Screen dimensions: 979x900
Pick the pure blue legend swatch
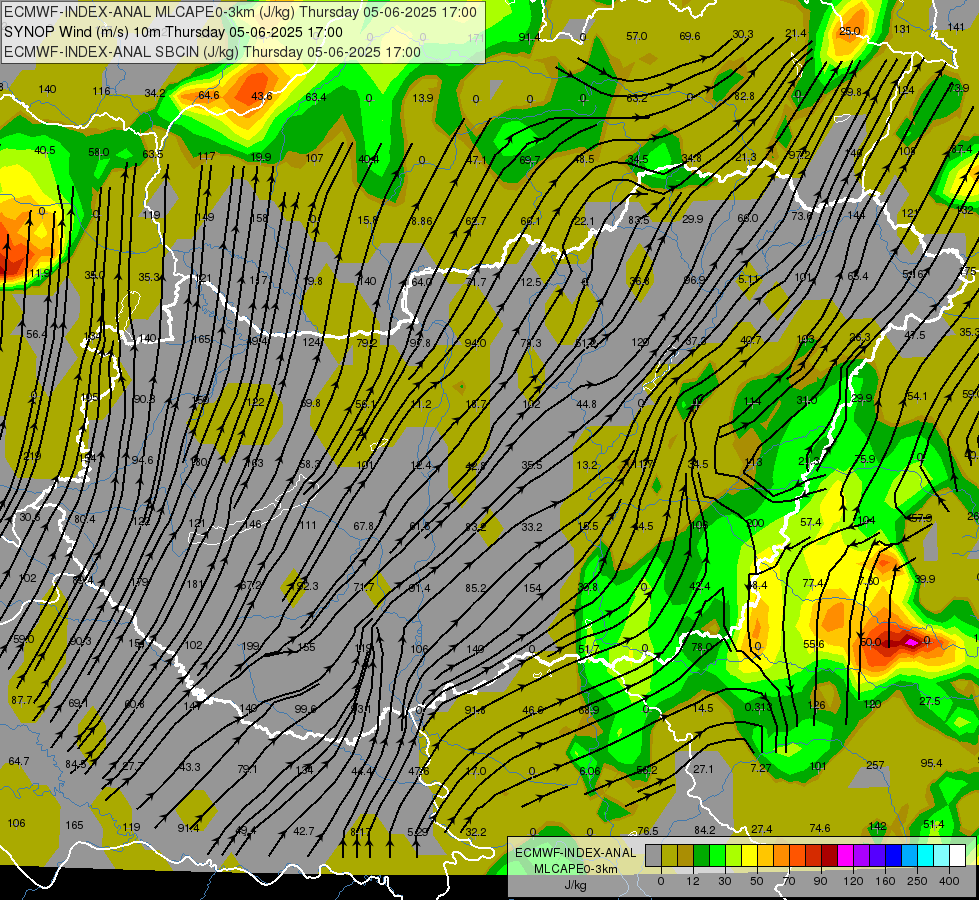(893, 855)
